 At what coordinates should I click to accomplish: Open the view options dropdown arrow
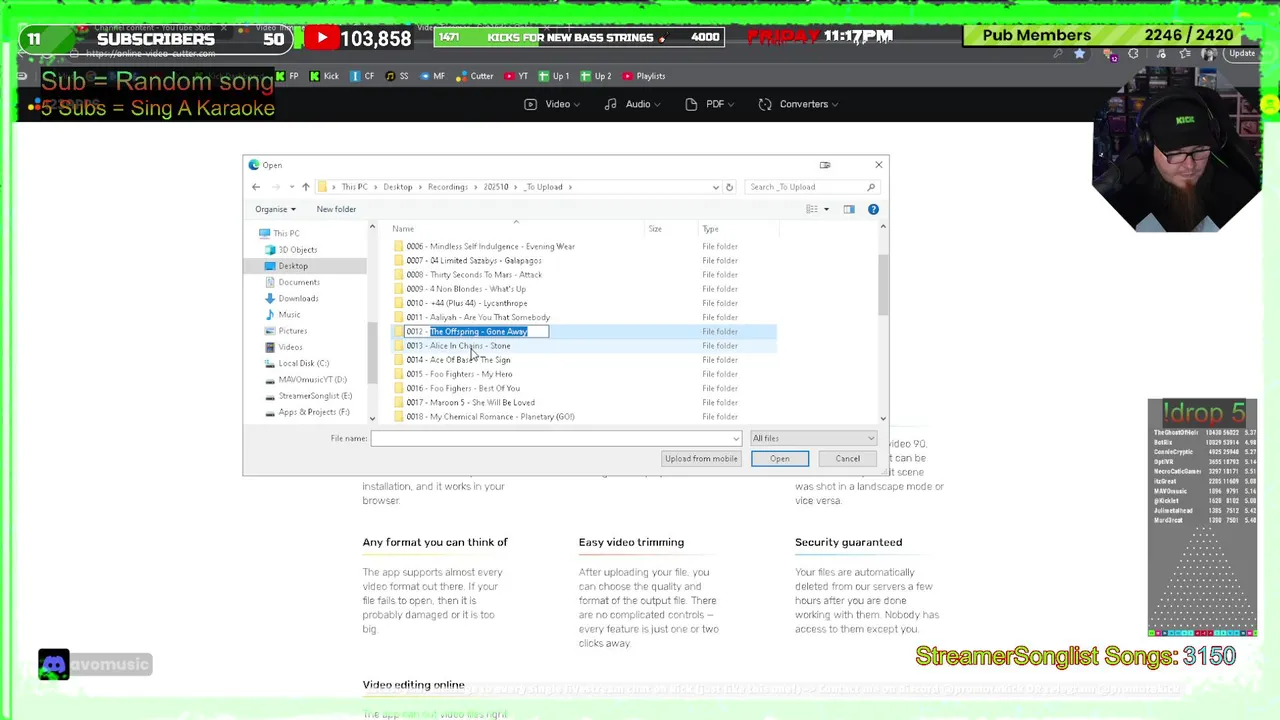coord(826,209)
